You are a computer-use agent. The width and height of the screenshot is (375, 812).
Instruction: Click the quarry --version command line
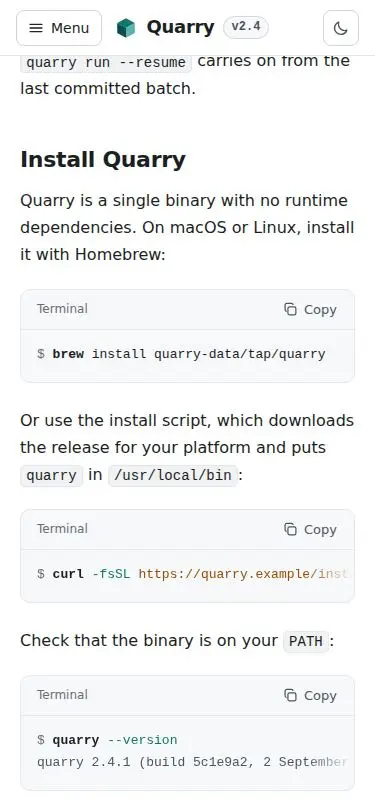115,740
